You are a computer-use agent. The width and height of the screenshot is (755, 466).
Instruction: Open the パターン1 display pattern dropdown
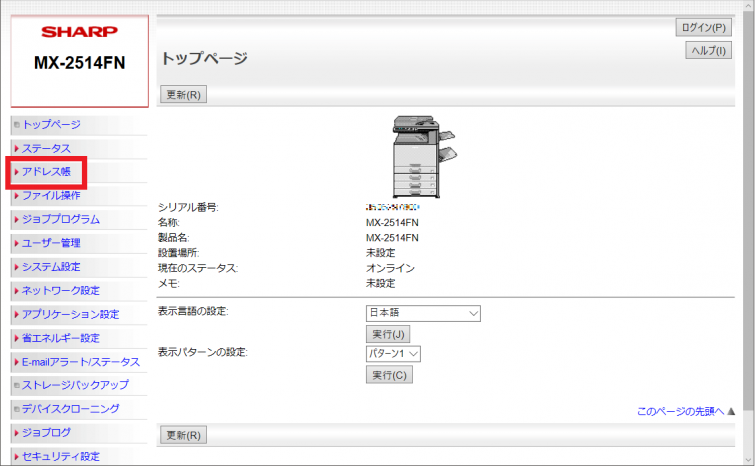pyautogui.click(x=393, y=354)
